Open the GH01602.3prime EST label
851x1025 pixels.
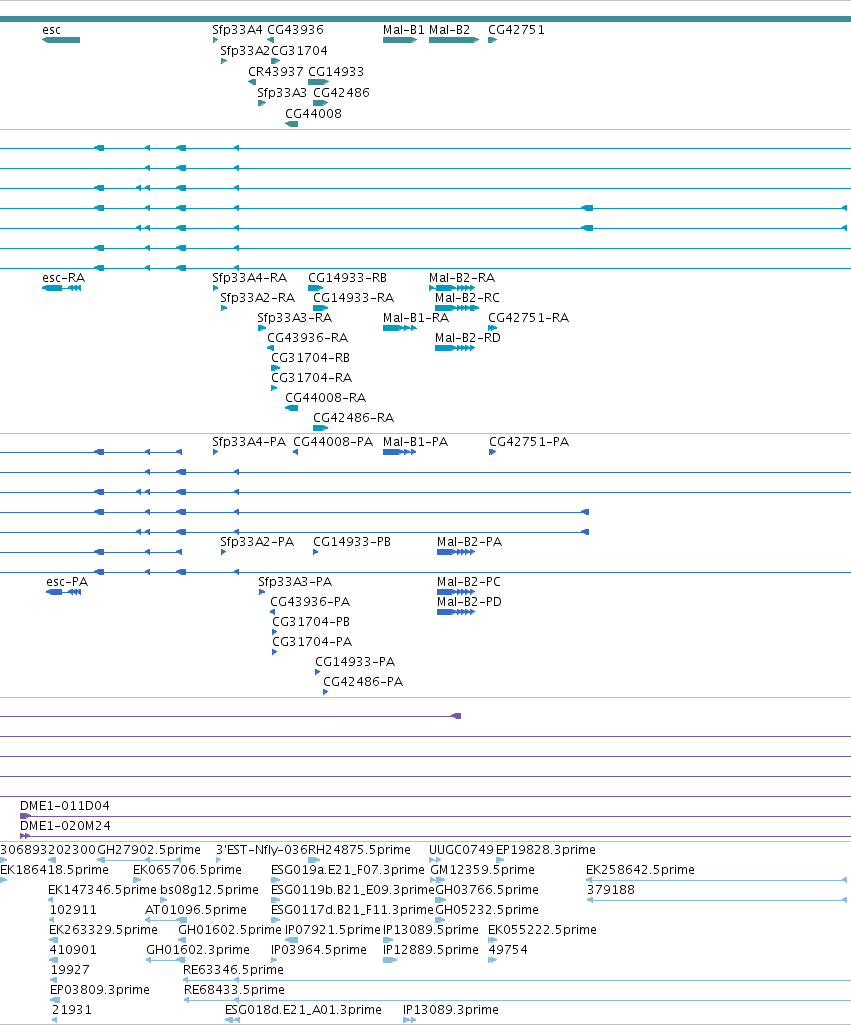198,949
